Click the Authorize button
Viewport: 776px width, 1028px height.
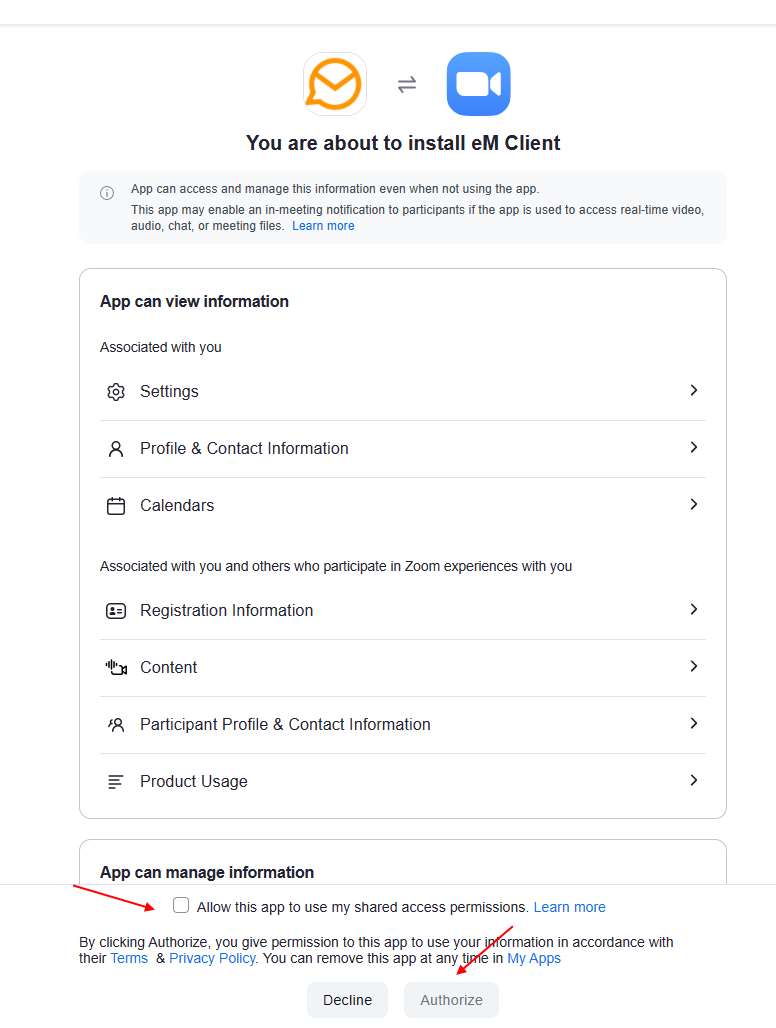452,1000
